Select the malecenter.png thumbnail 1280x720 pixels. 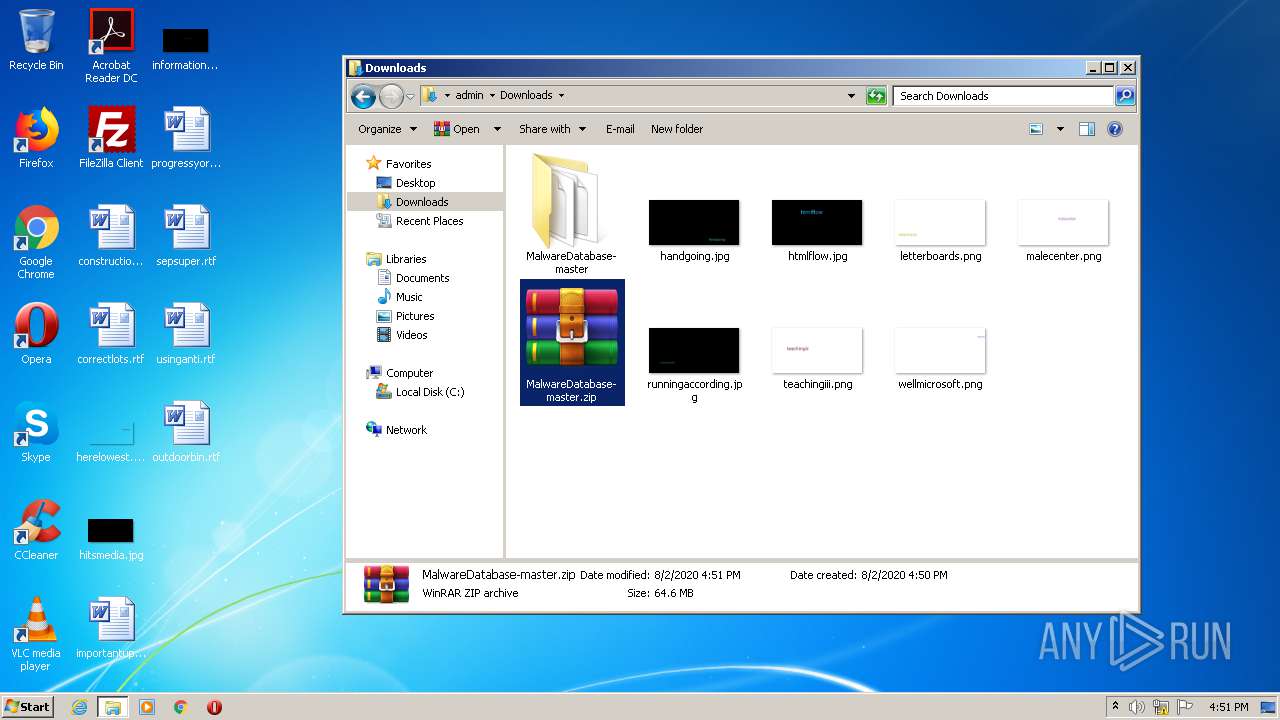pos(1063,231)
